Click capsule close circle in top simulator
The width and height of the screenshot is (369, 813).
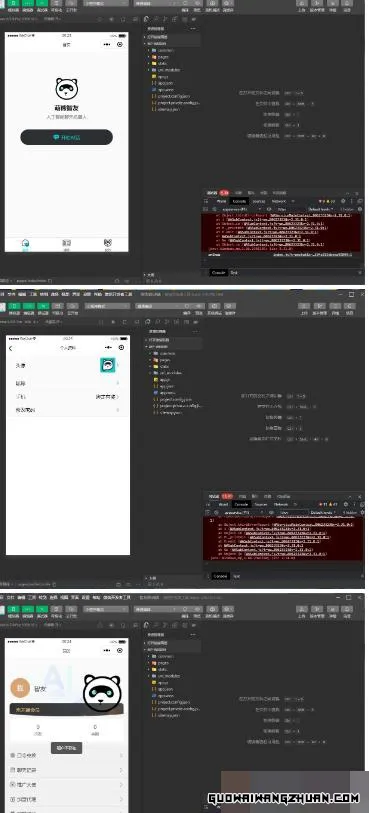coord(120,45)
